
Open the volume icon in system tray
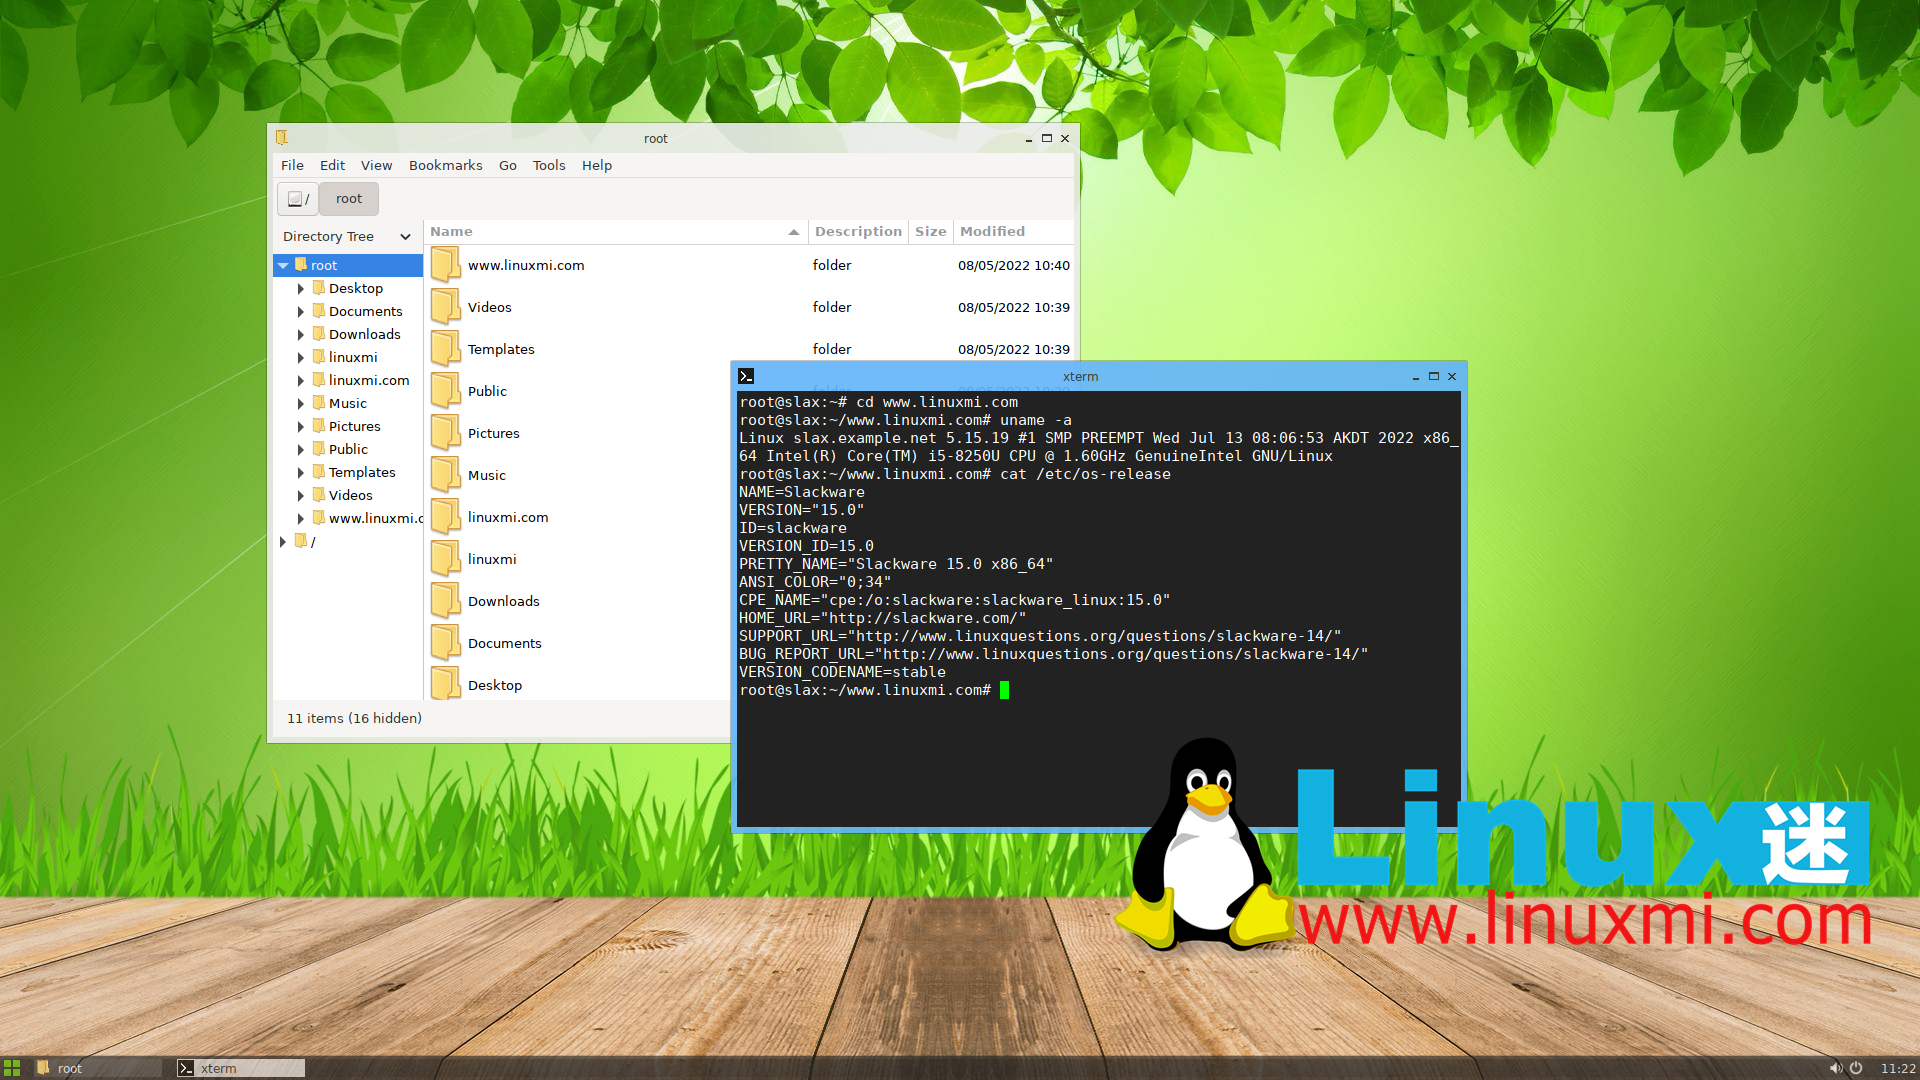tap(1836, 1068)
